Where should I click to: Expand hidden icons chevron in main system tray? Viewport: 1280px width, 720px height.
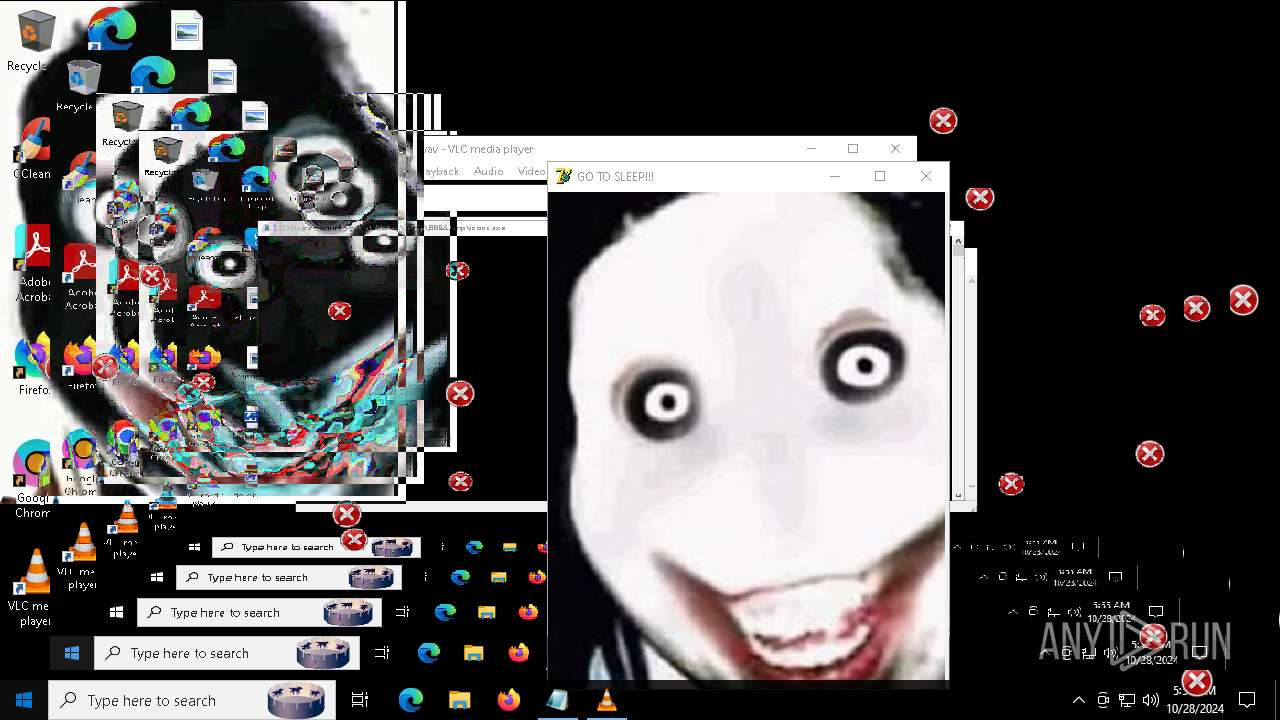tap(1079, 700)
